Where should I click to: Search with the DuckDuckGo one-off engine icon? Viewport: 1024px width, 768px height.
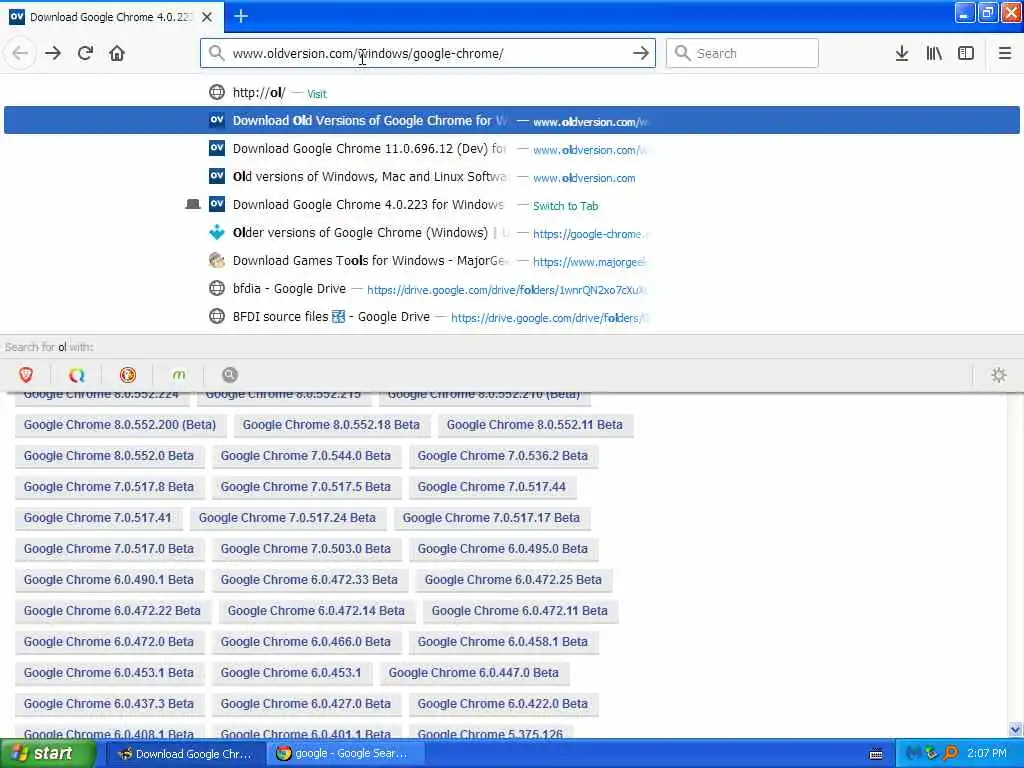(x=128, y=375)
